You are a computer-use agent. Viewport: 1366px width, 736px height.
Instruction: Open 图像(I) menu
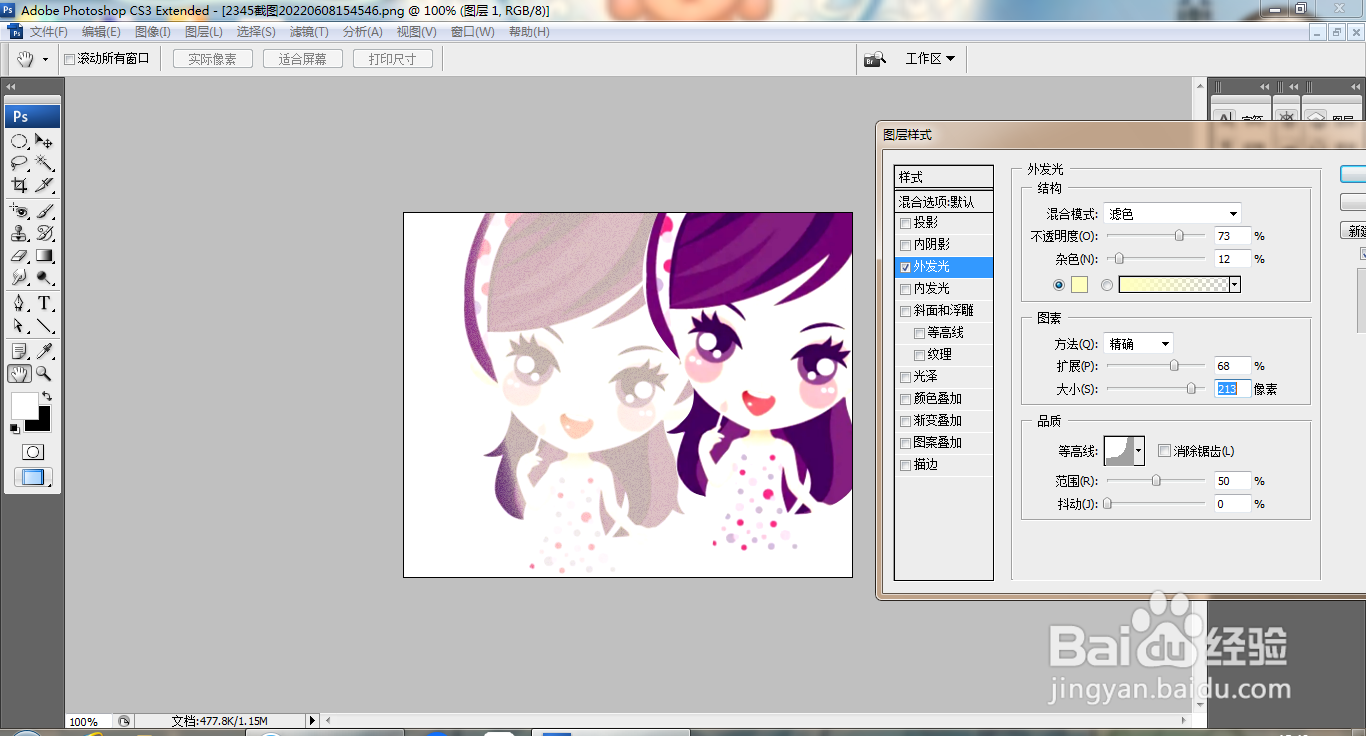click(x=153, y=32)
